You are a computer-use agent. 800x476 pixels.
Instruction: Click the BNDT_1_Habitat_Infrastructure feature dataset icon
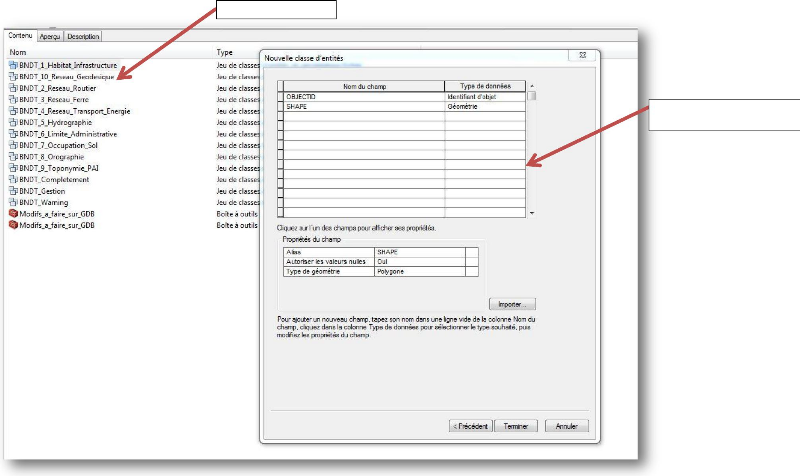(13, 65)
